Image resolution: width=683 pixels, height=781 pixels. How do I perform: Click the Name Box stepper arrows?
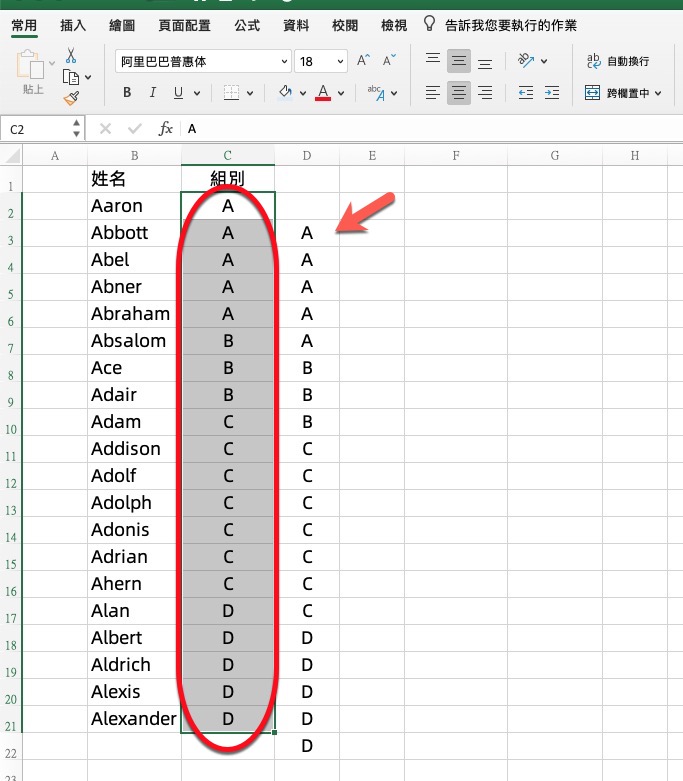[76, 128]
